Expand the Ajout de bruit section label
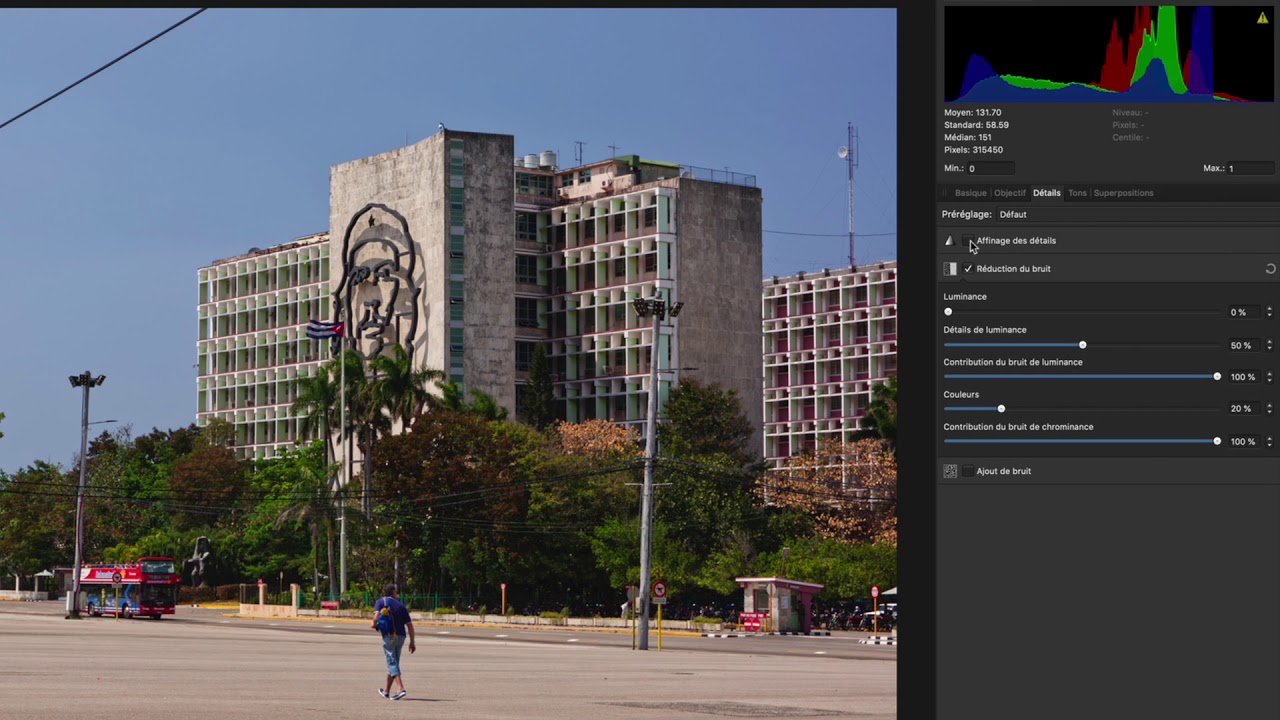1280x720 pixels. (1003, 471)
